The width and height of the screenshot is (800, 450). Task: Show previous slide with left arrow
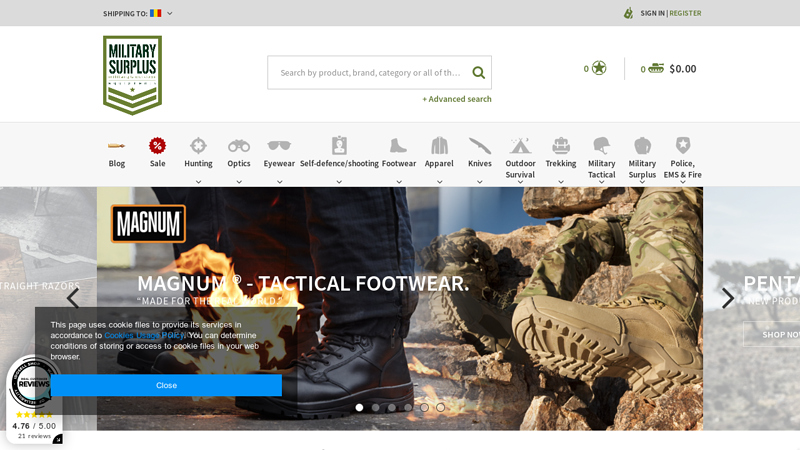tap(73, 298)
